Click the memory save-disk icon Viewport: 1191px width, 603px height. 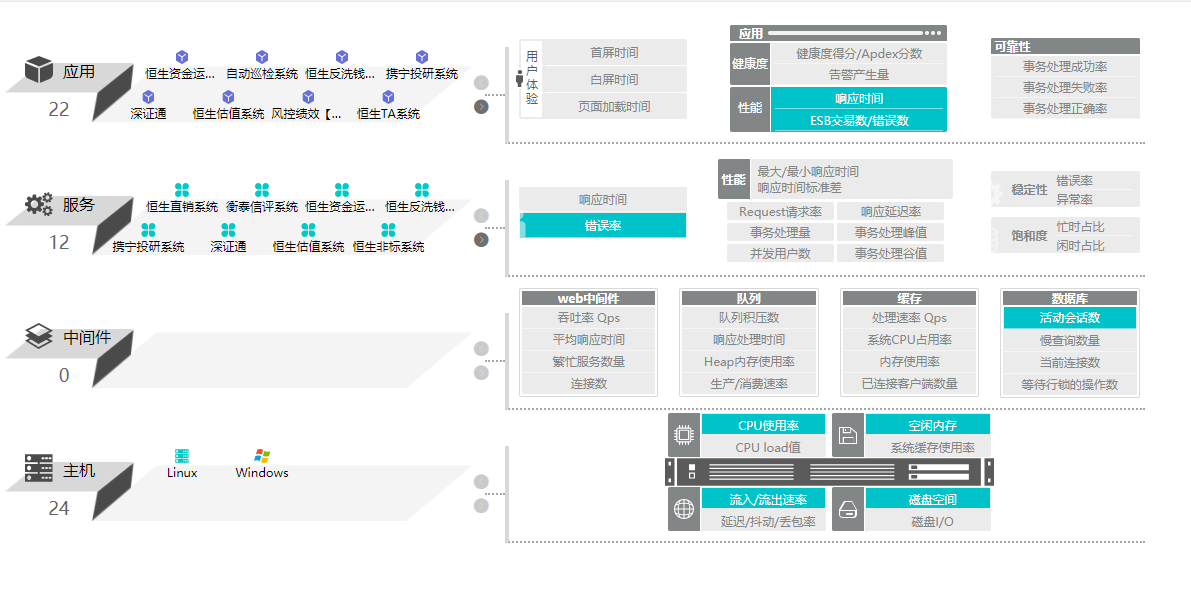[x=848, y=435]
